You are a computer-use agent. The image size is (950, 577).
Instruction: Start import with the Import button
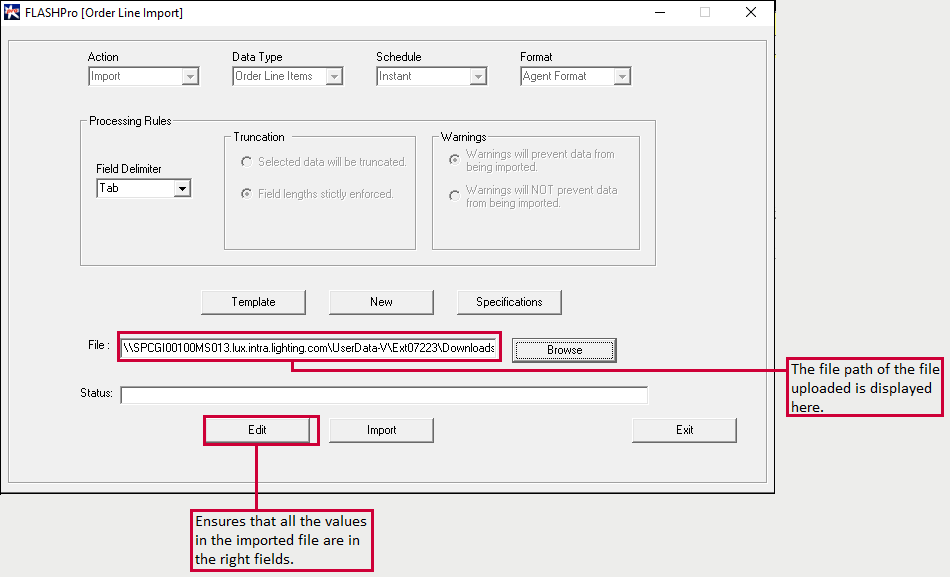pos(381,430)
